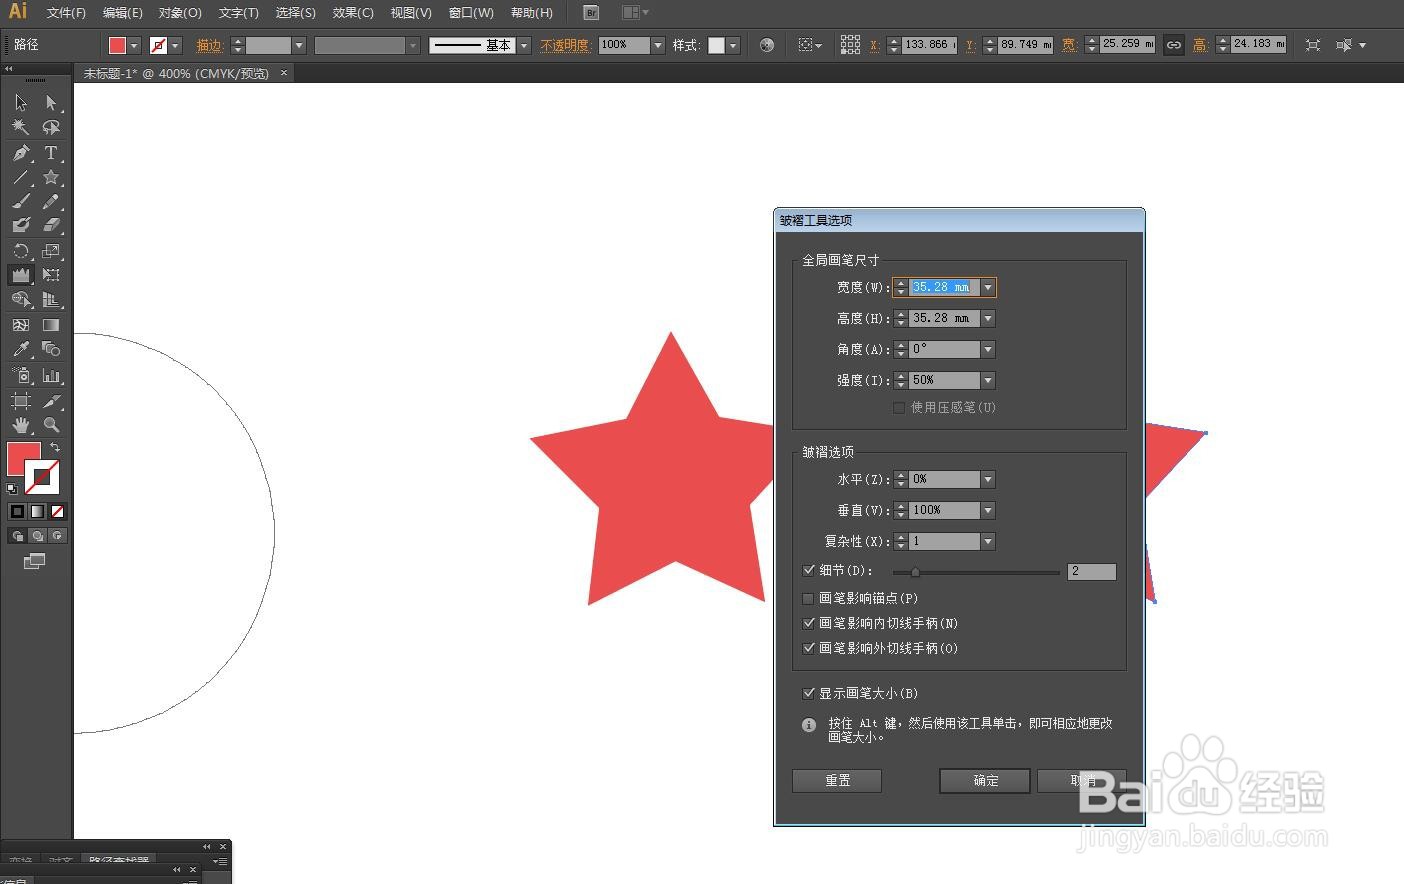Viewport: 1404px width, 884px height.
Task: Toggle Show Brush Size (显示画笔大小) checkbox
Action: coord(809,693)
